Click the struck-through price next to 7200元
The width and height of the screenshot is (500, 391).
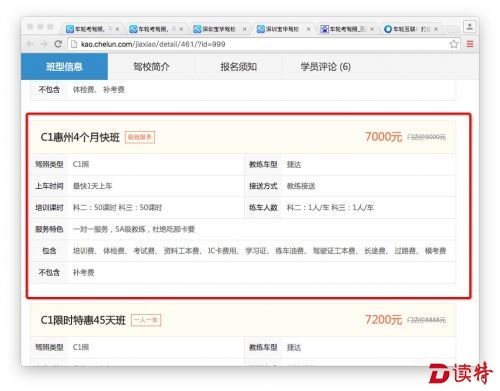426,320
